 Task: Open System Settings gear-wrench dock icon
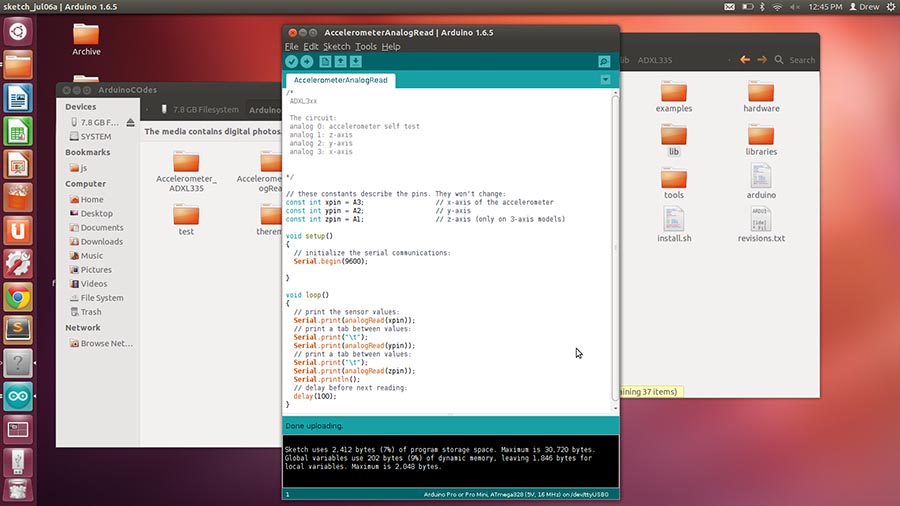click(18, 264)
